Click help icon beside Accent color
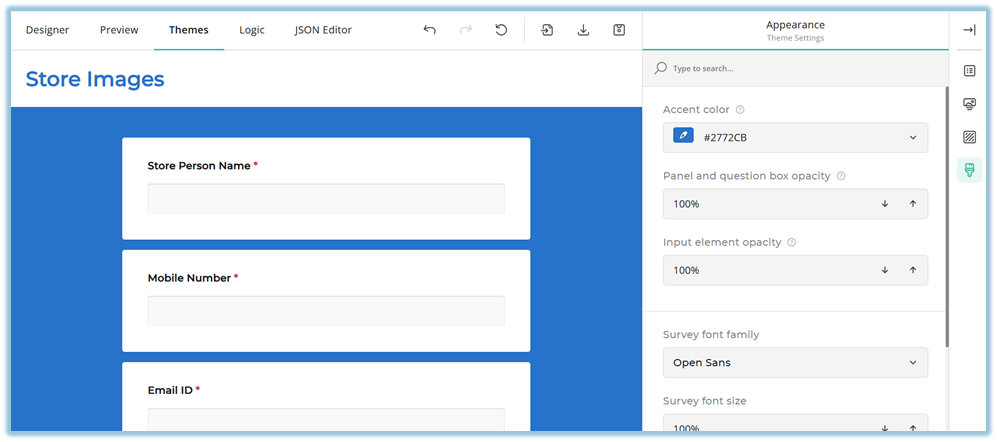Viewport: 997px width, 442px height. pos(740,110)
